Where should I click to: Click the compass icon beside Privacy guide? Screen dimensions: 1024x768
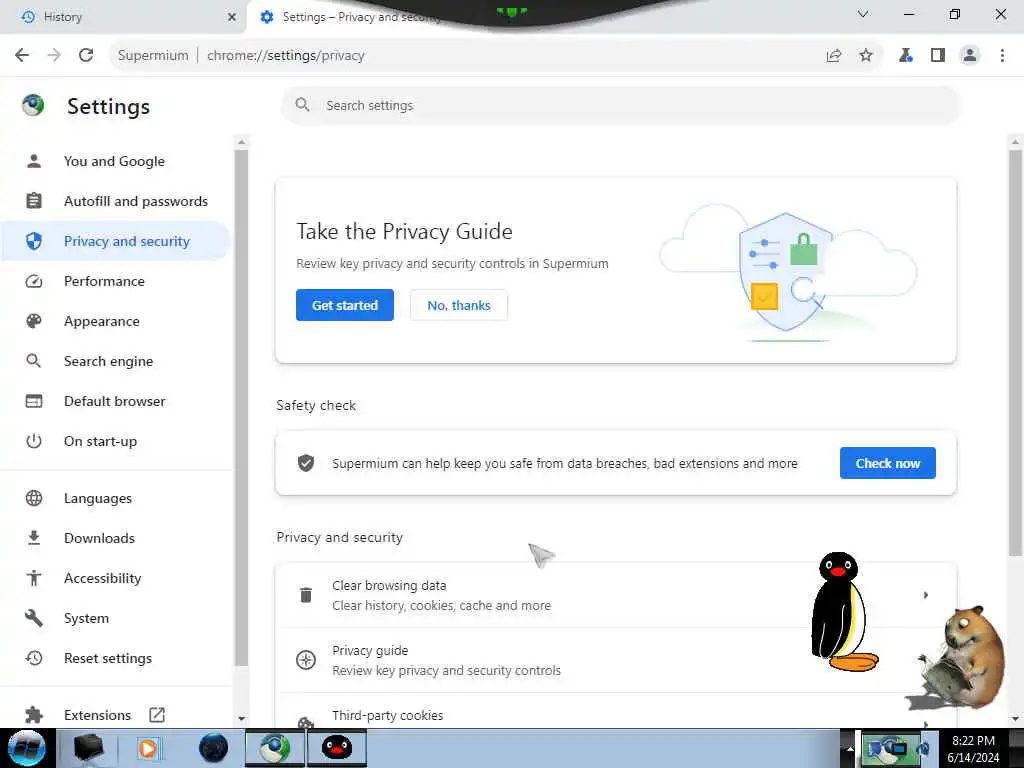pos(306,660)
